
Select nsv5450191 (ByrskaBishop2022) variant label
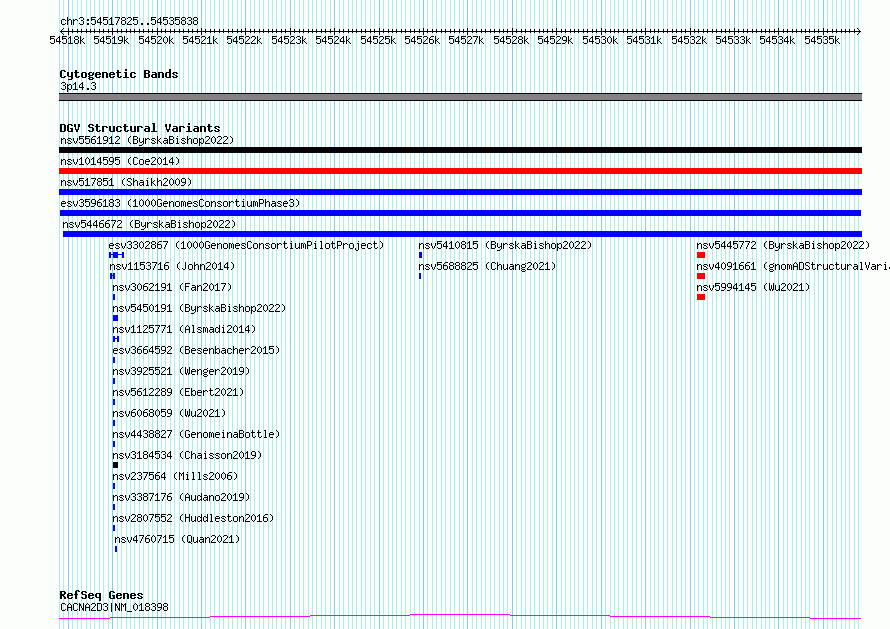tap(199, 308)
